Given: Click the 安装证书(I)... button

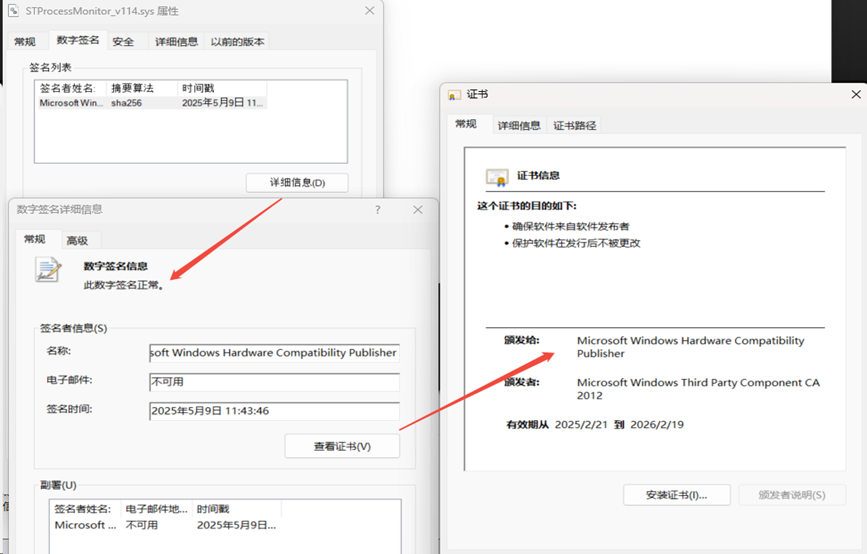Looking at the screenshot, I should (x=677, y=495).
